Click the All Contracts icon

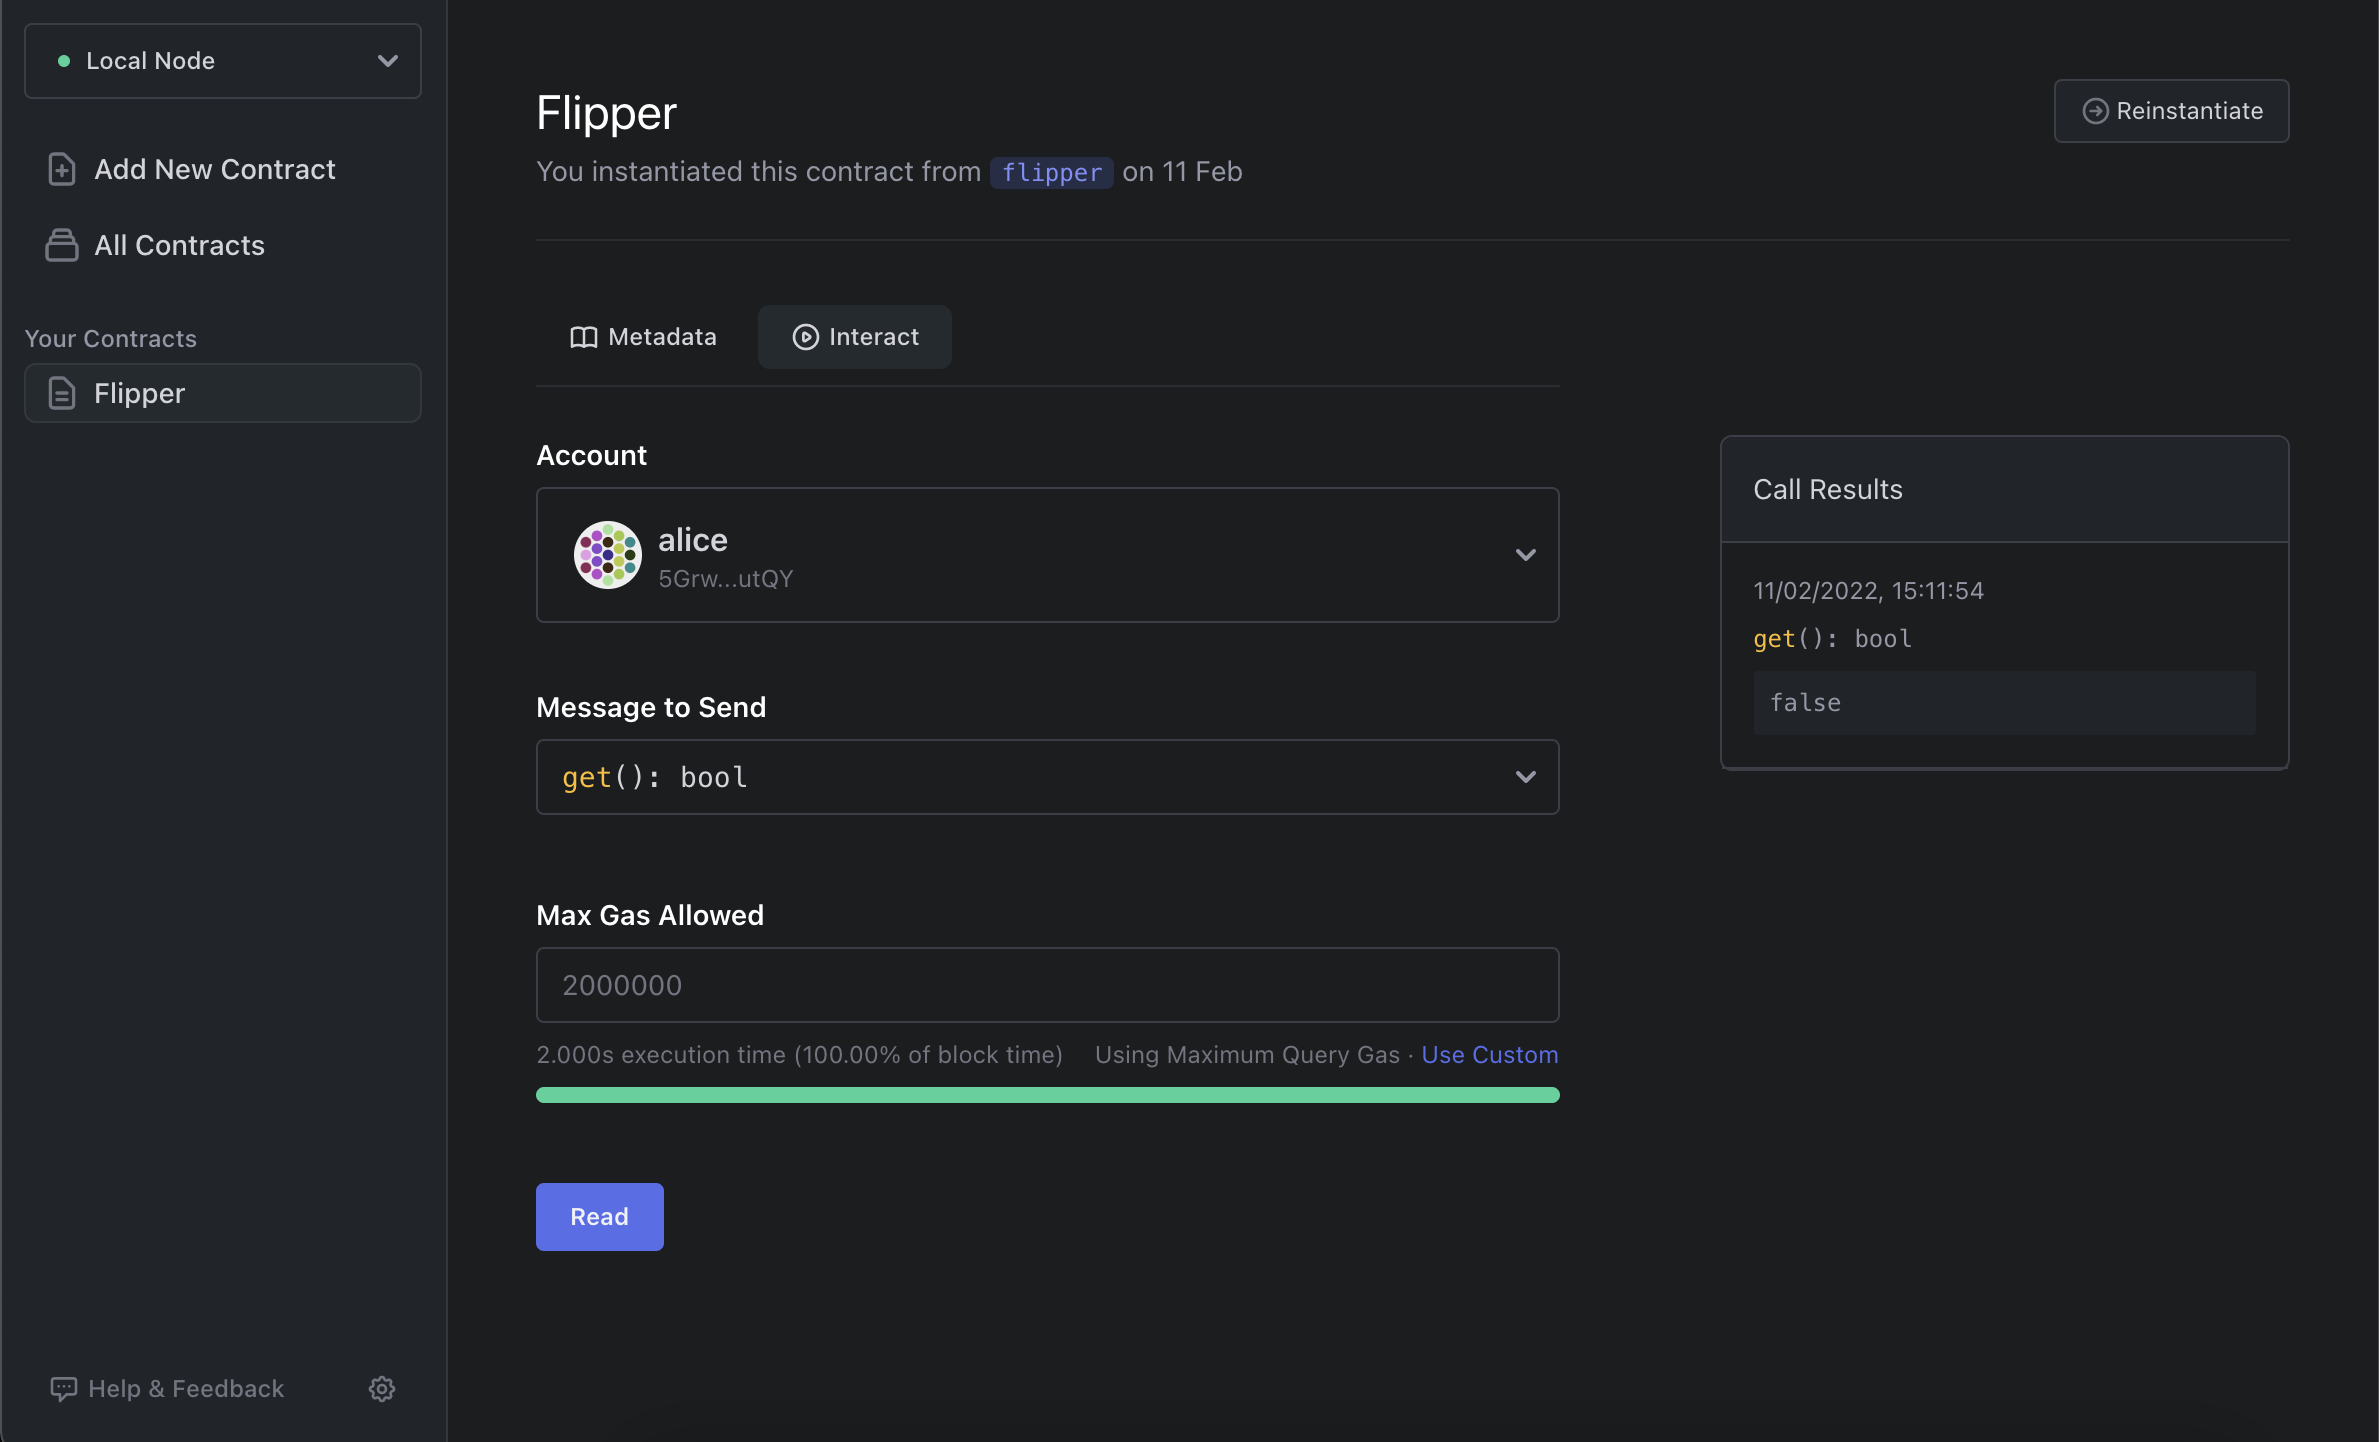61,243
